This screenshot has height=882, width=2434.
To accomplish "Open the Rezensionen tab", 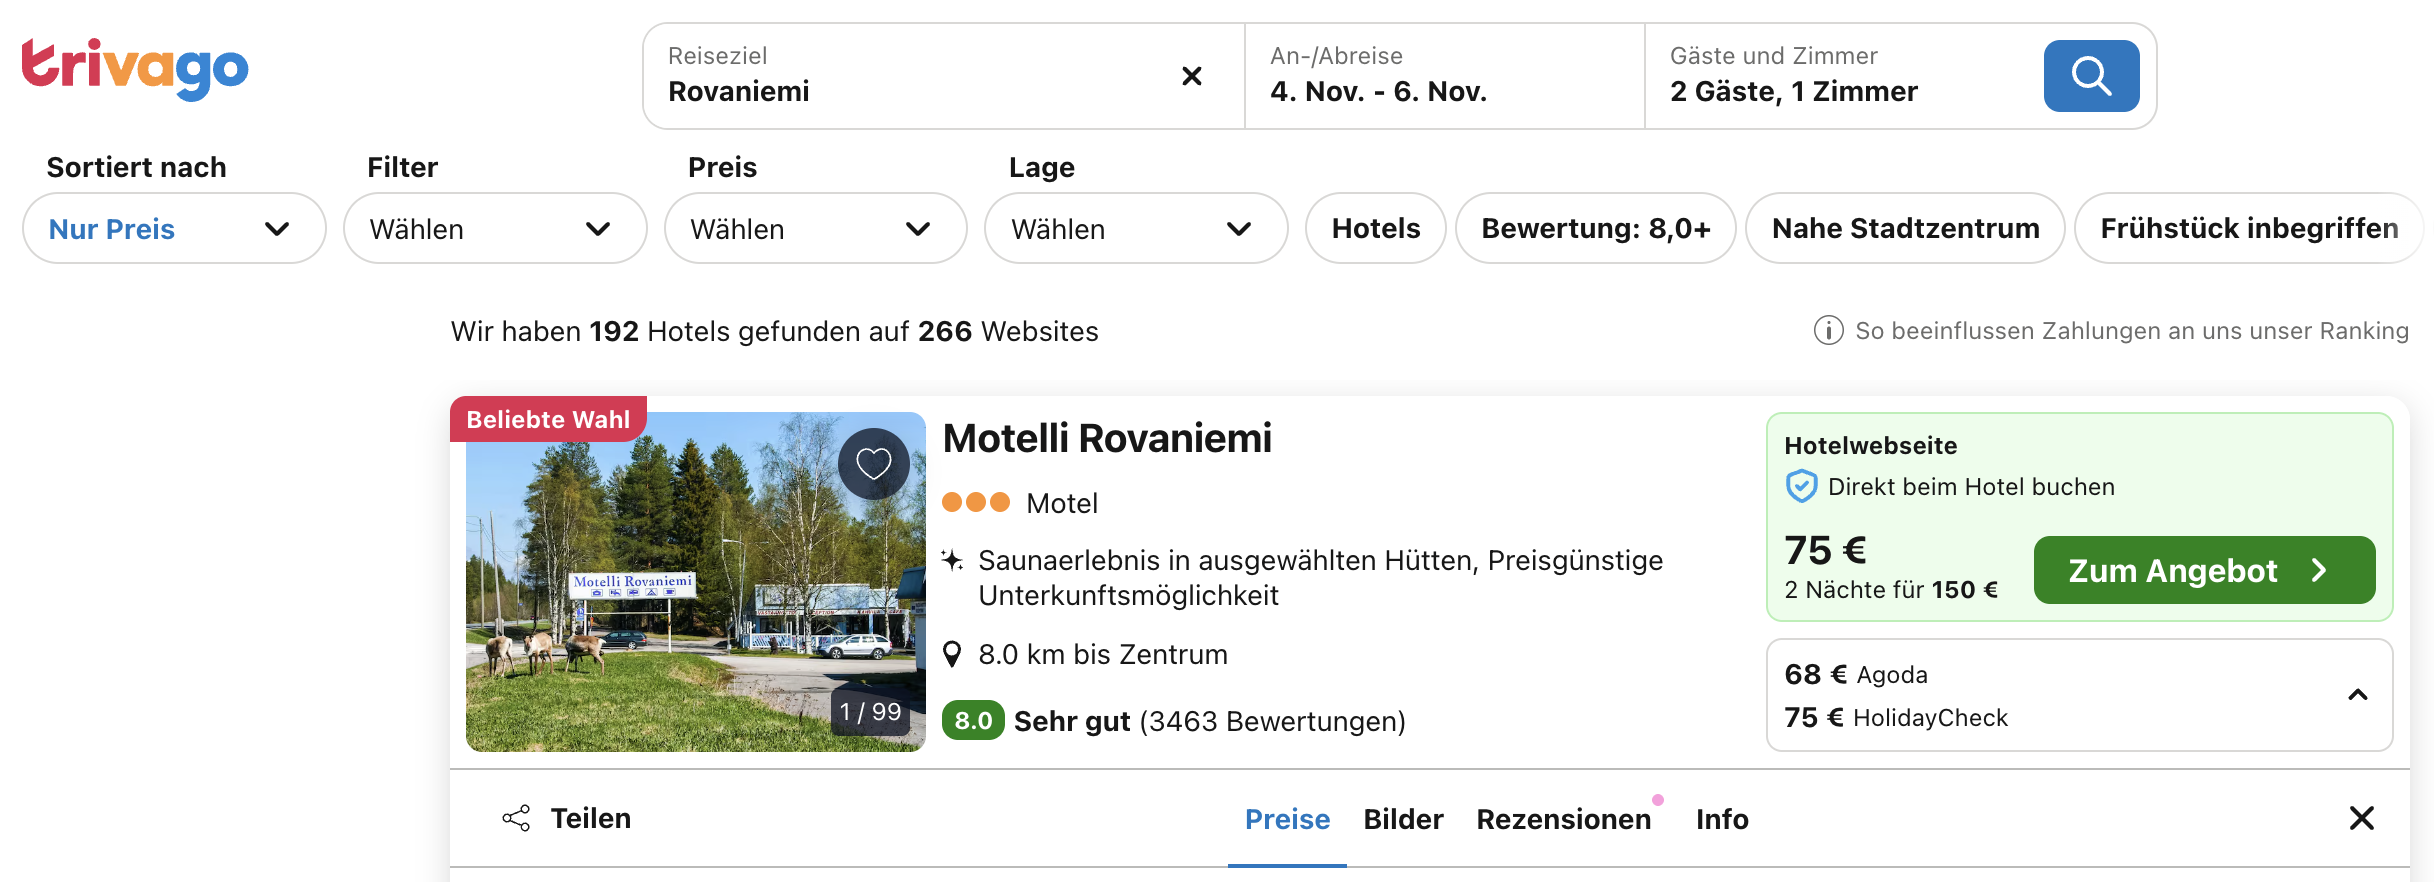I will coord(1563,819).
